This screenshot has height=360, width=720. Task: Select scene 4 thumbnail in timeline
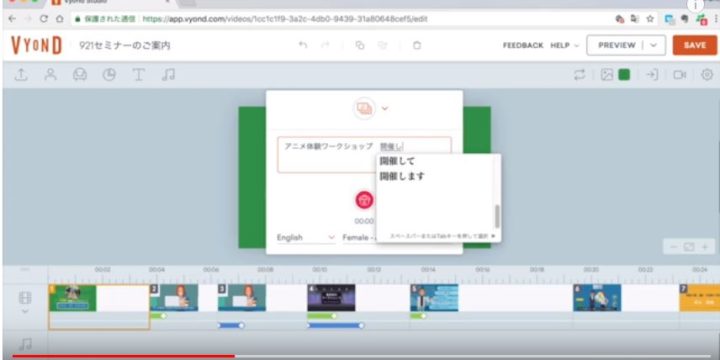(x=331, y=298)
